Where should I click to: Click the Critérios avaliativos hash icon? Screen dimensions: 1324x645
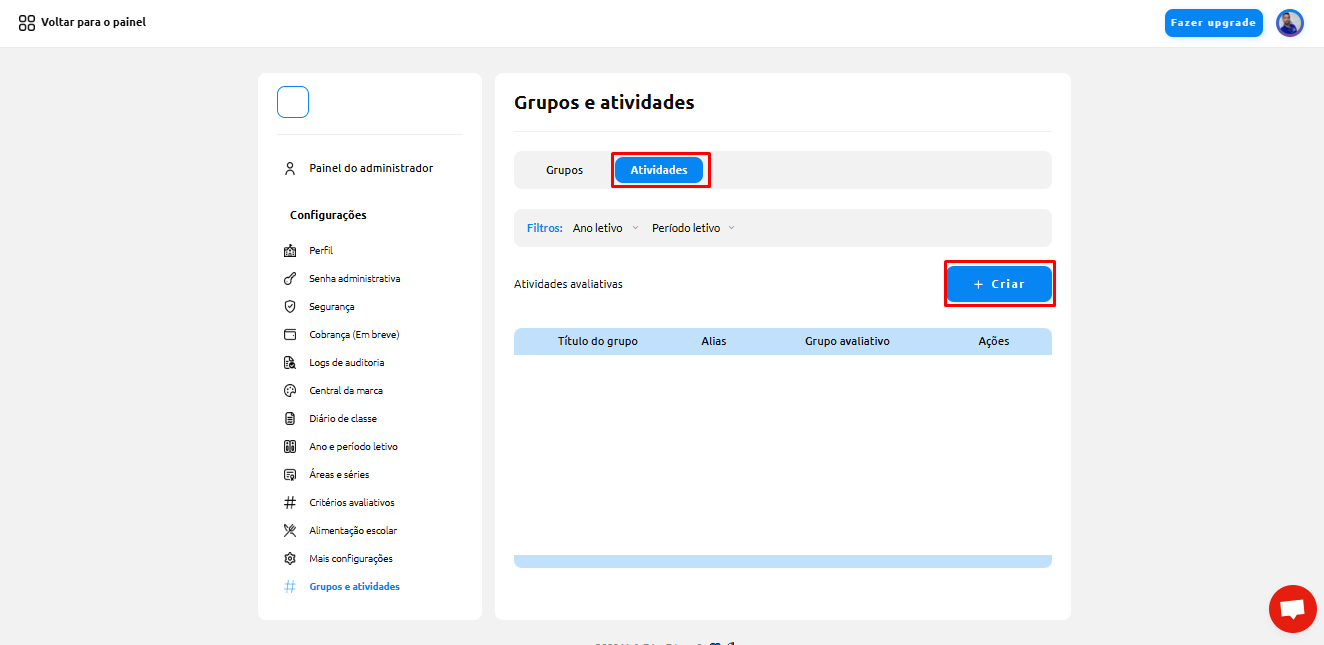coord(290,503)
